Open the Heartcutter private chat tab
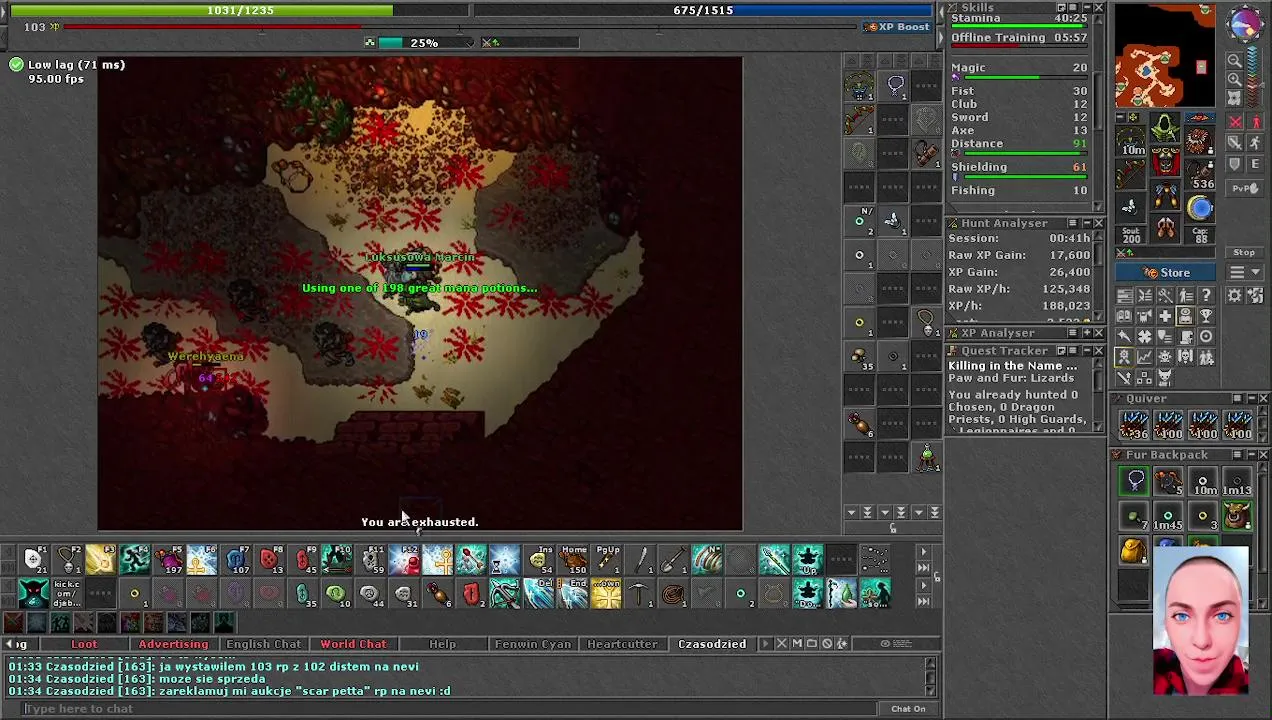The width and height of the screenshot is (1272, 720). (x=622, y=644)
